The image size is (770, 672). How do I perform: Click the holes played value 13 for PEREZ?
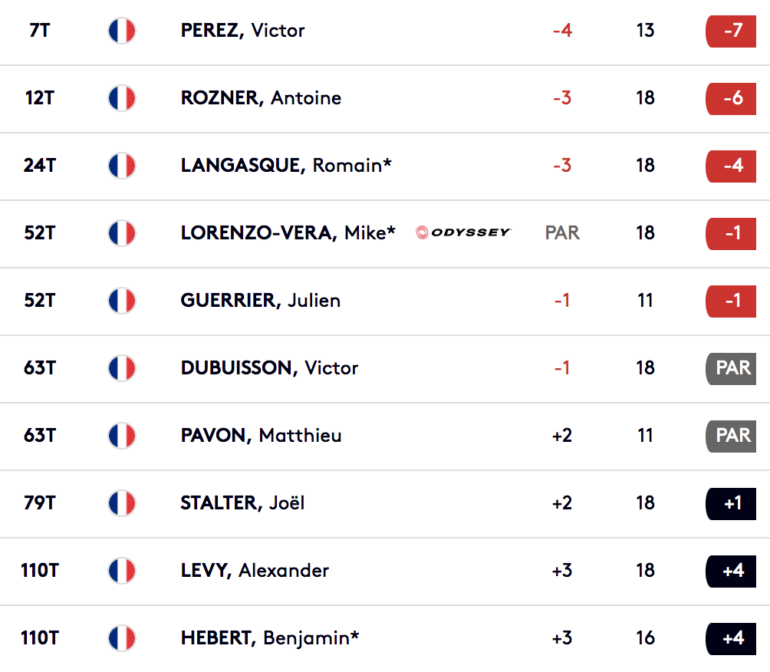(645, 30)
